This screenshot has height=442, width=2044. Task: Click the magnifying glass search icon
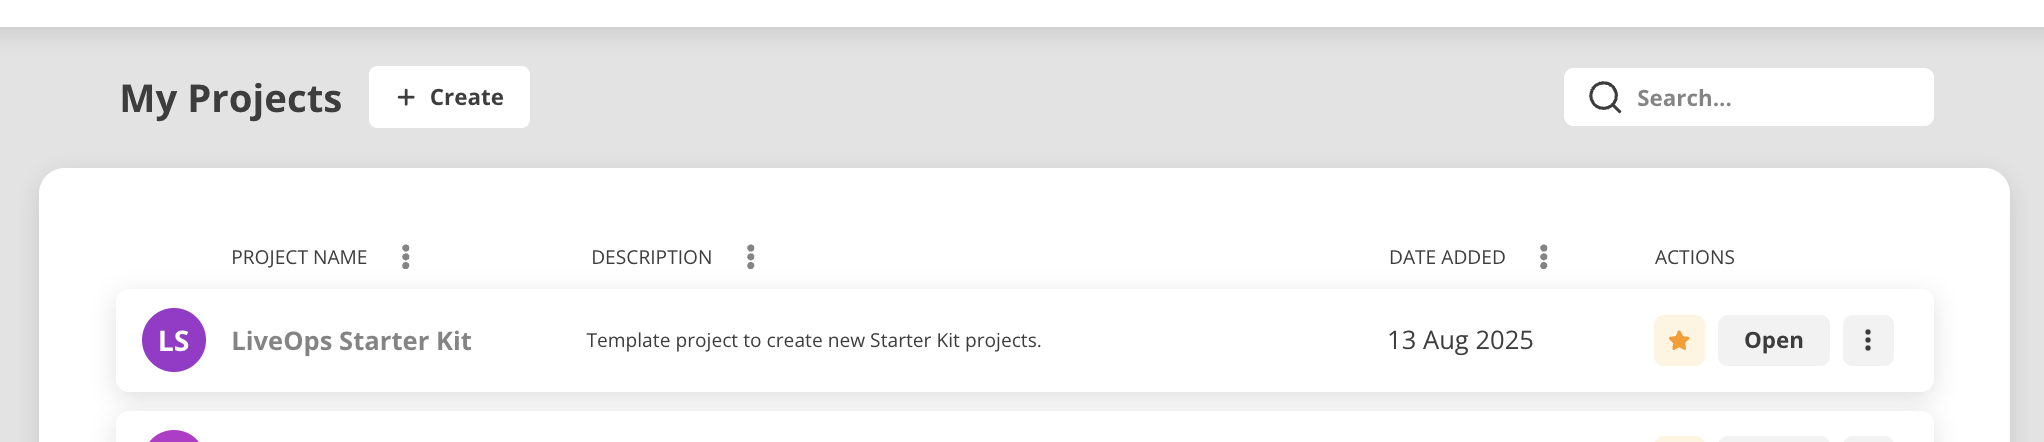click(1605, 97)
